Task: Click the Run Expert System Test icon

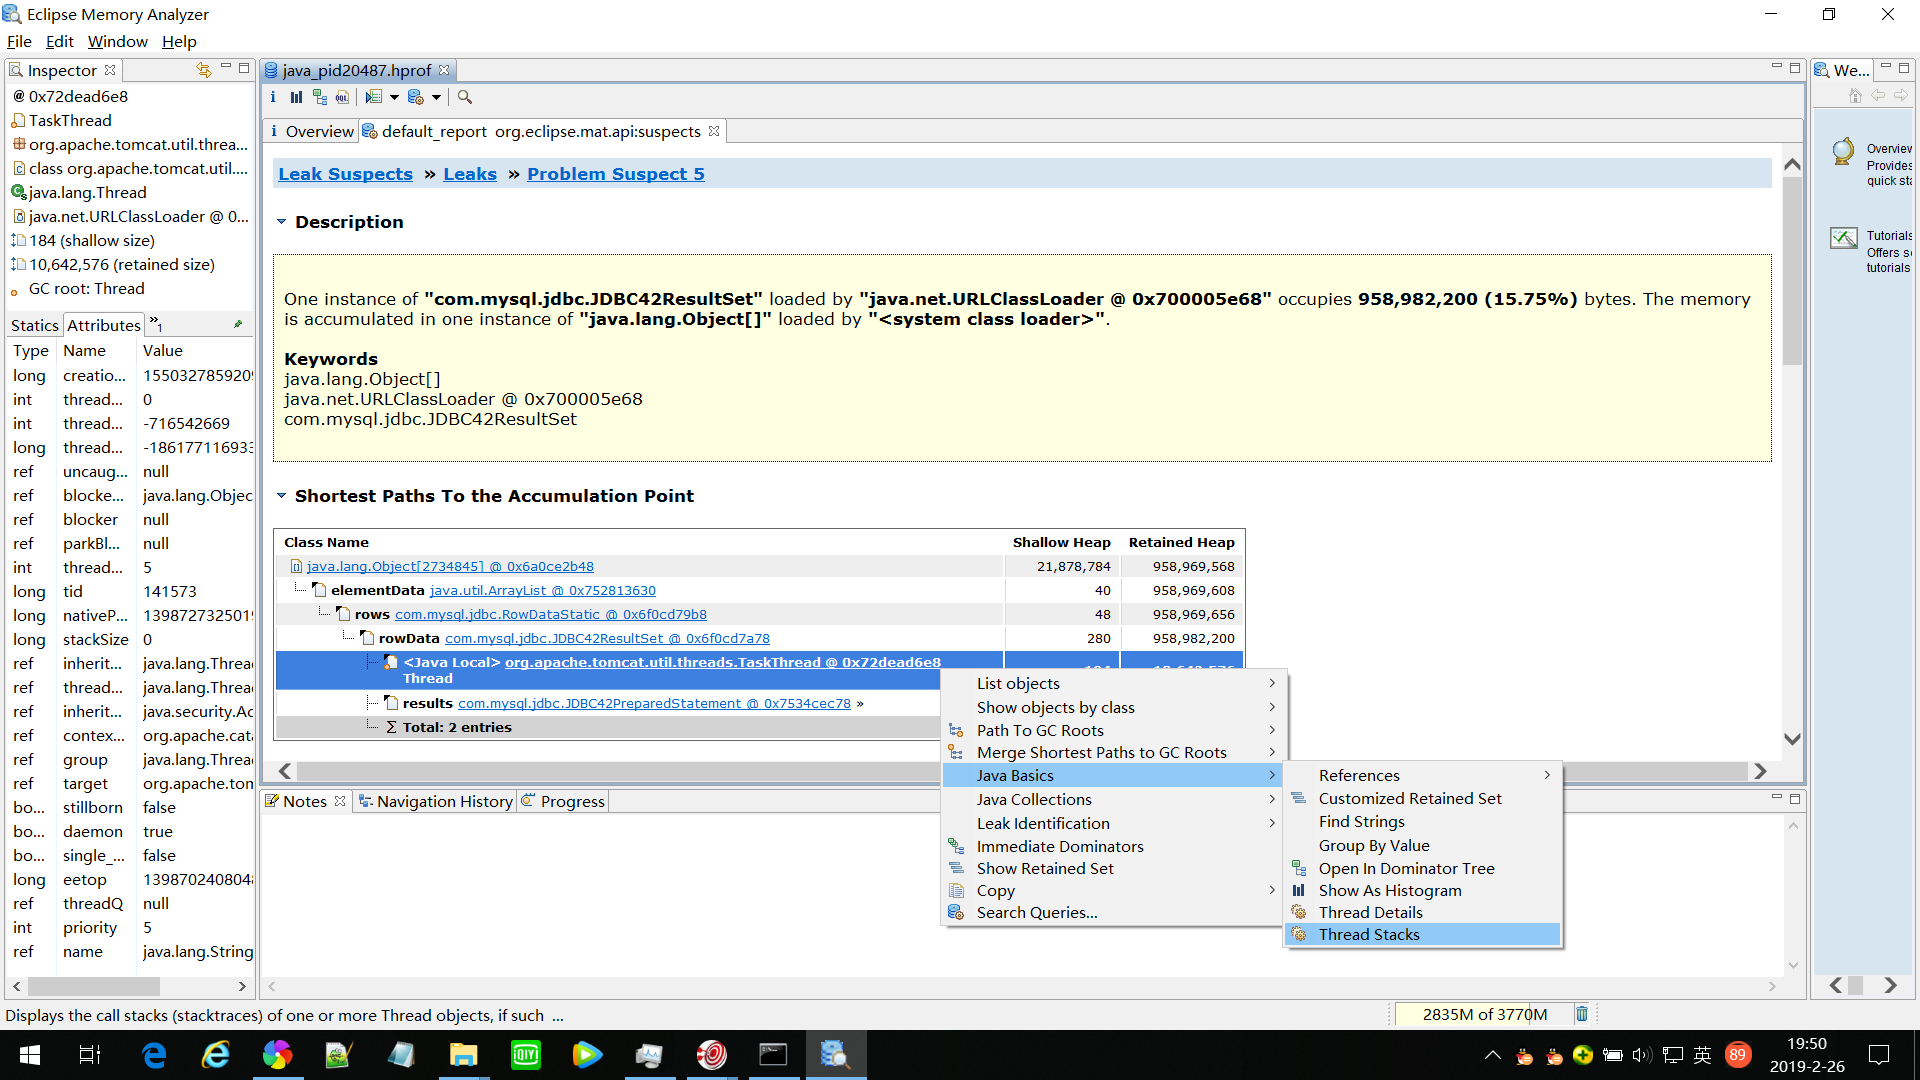Action: (x=374, y=97)
